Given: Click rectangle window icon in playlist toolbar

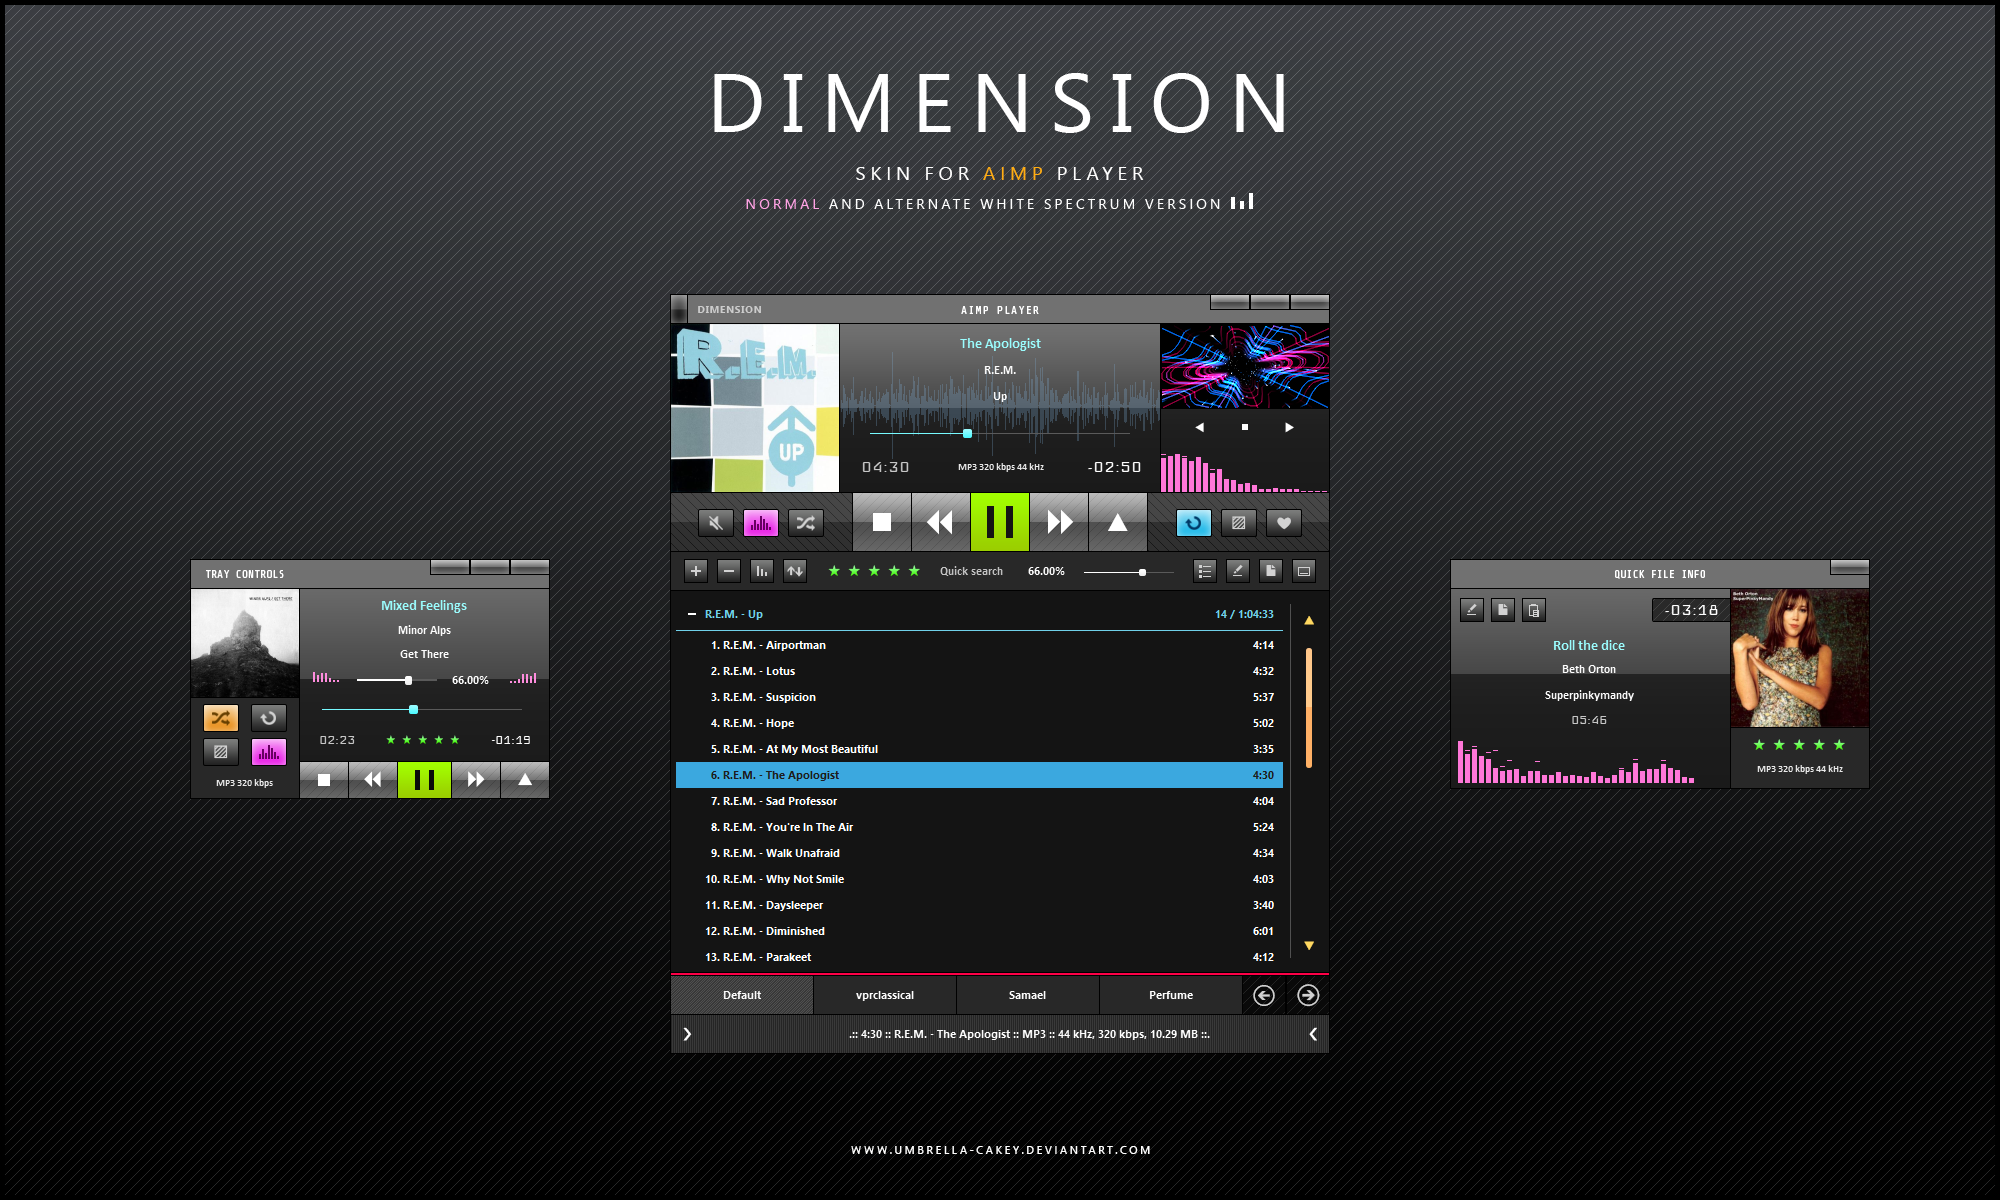Looking at the screenshot, I should pos(1304,571).
